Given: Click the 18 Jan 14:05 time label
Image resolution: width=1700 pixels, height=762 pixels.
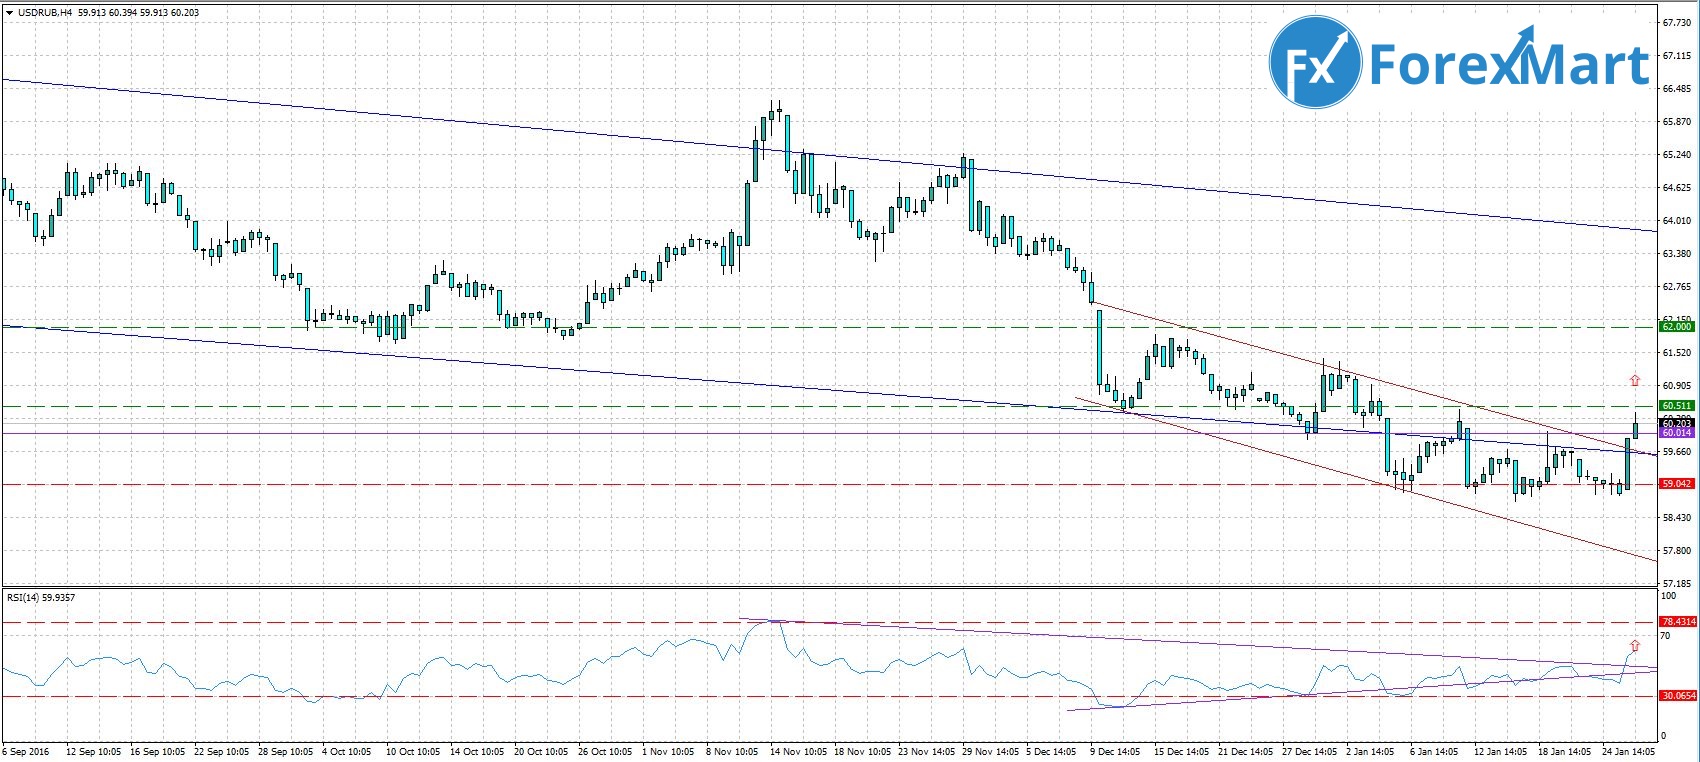Looking at the screenshot, I should 1566,751.
